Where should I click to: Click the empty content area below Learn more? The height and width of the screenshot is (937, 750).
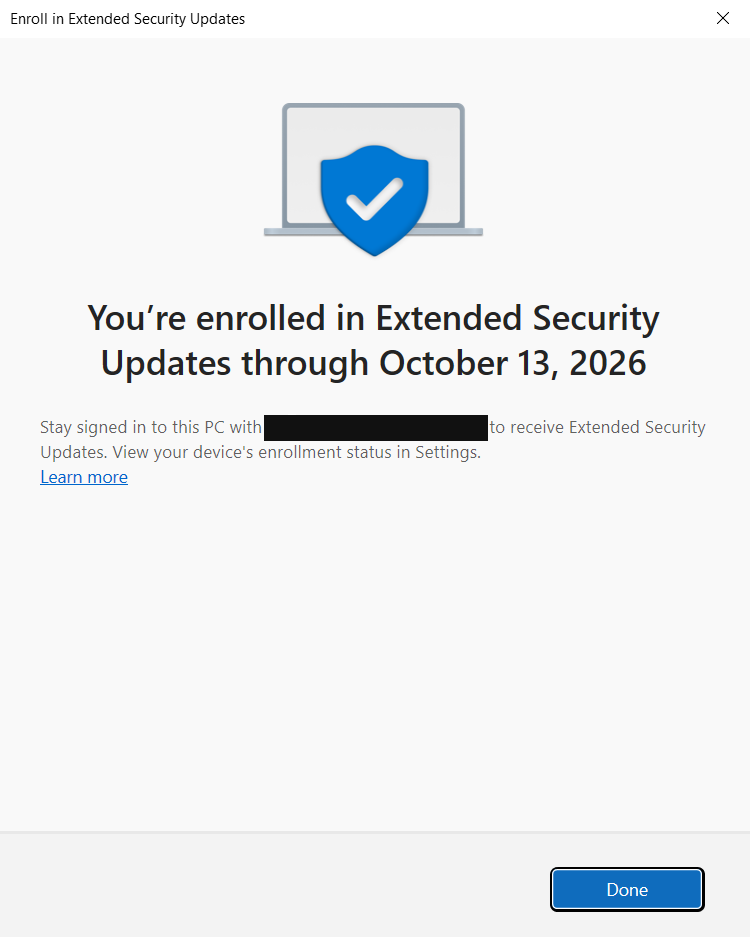375,650
